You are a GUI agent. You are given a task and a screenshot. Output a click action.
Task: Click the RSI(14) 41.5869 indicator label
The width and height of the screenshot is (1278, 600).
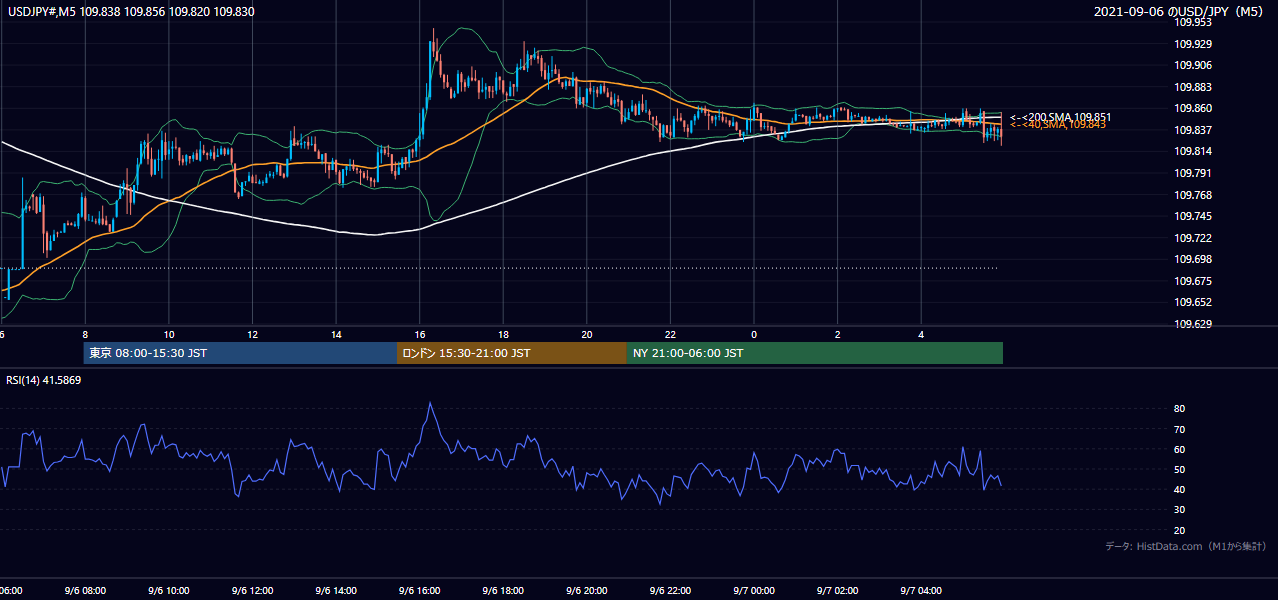44,380
